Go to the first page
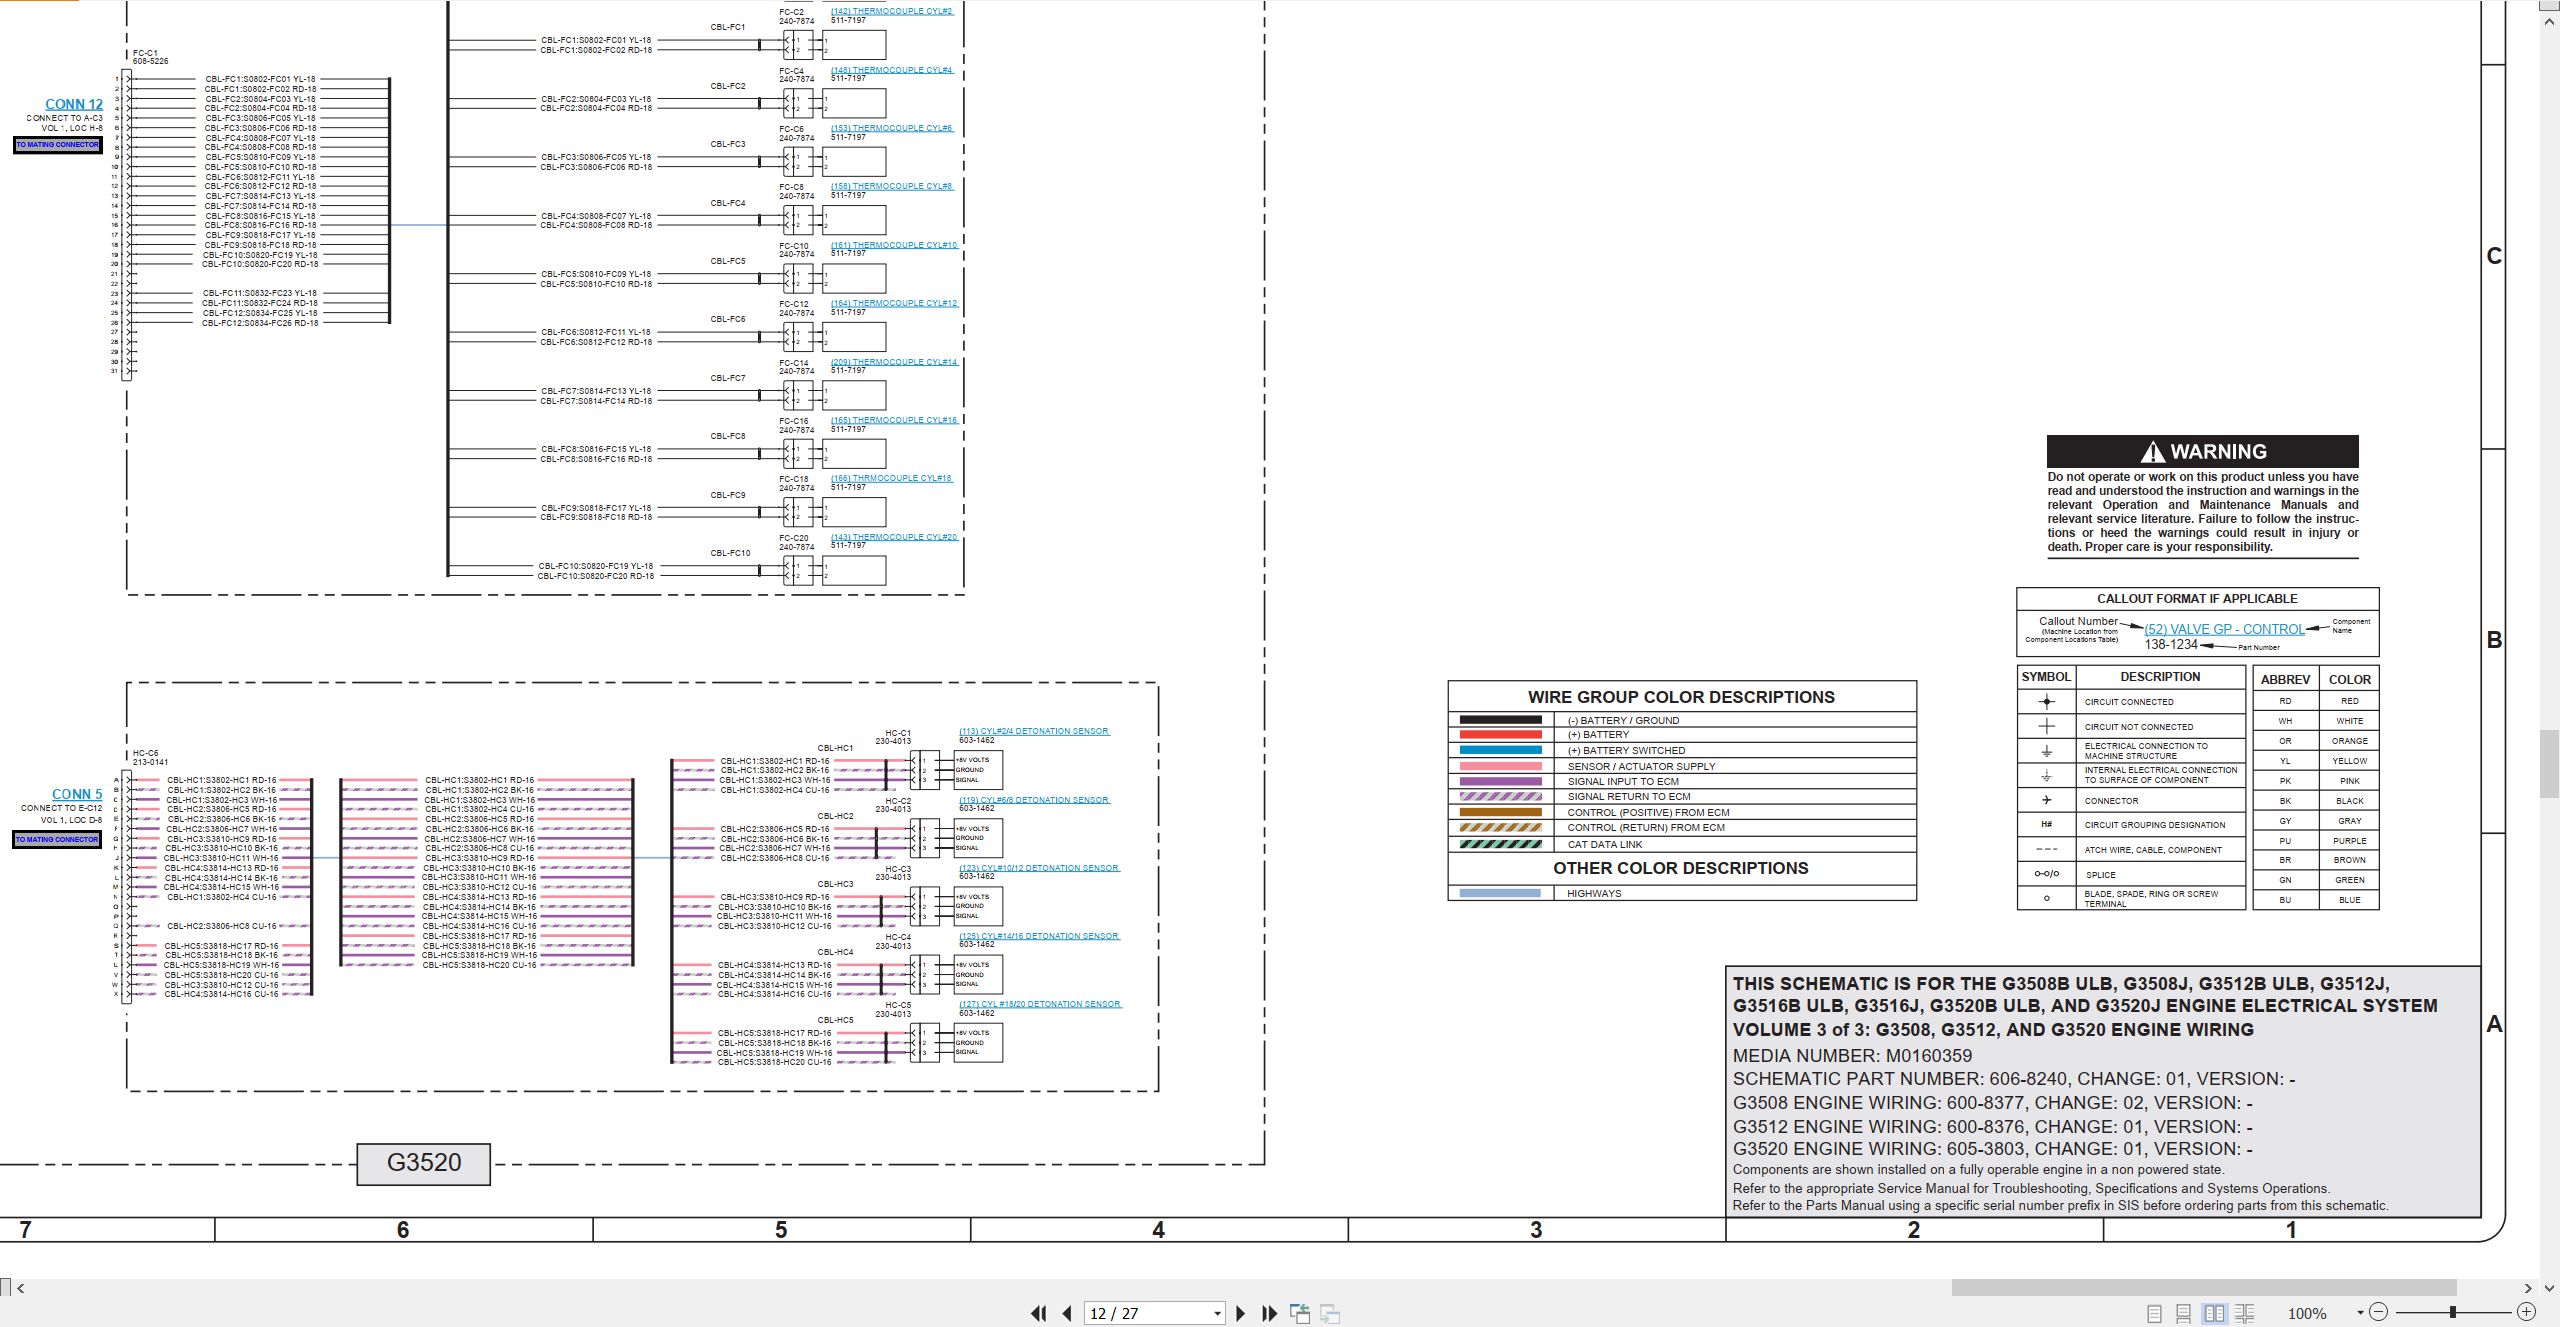 [x=1039, y=1313]
